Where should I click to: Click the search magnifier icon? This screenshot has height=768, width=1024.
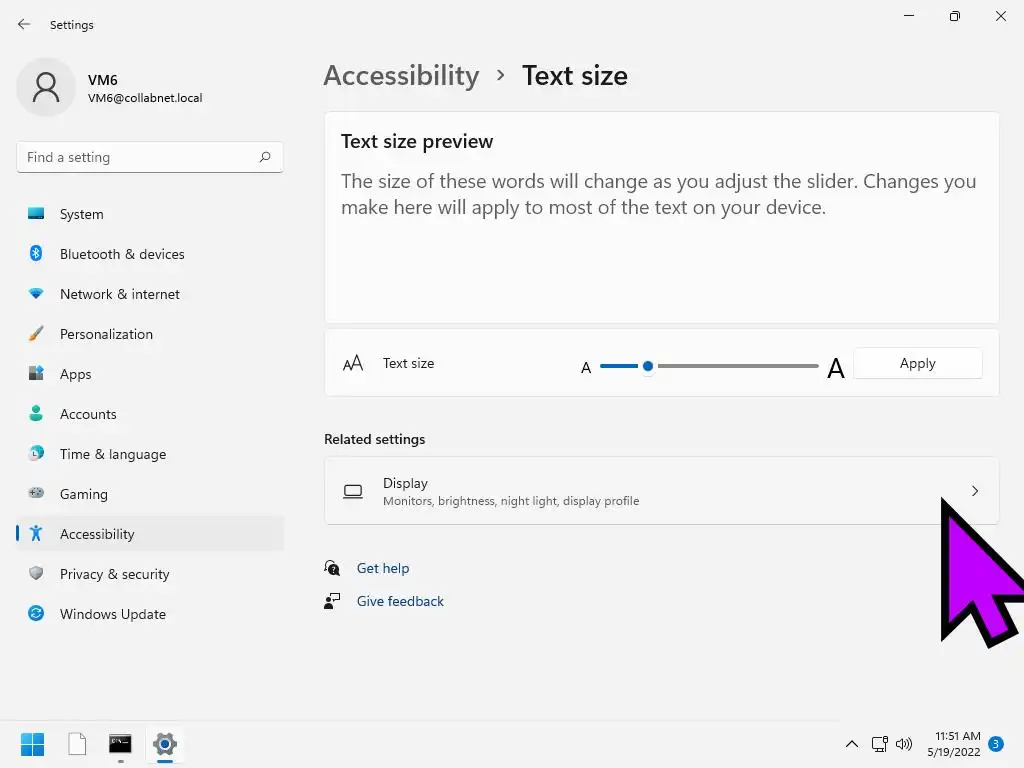265,157
